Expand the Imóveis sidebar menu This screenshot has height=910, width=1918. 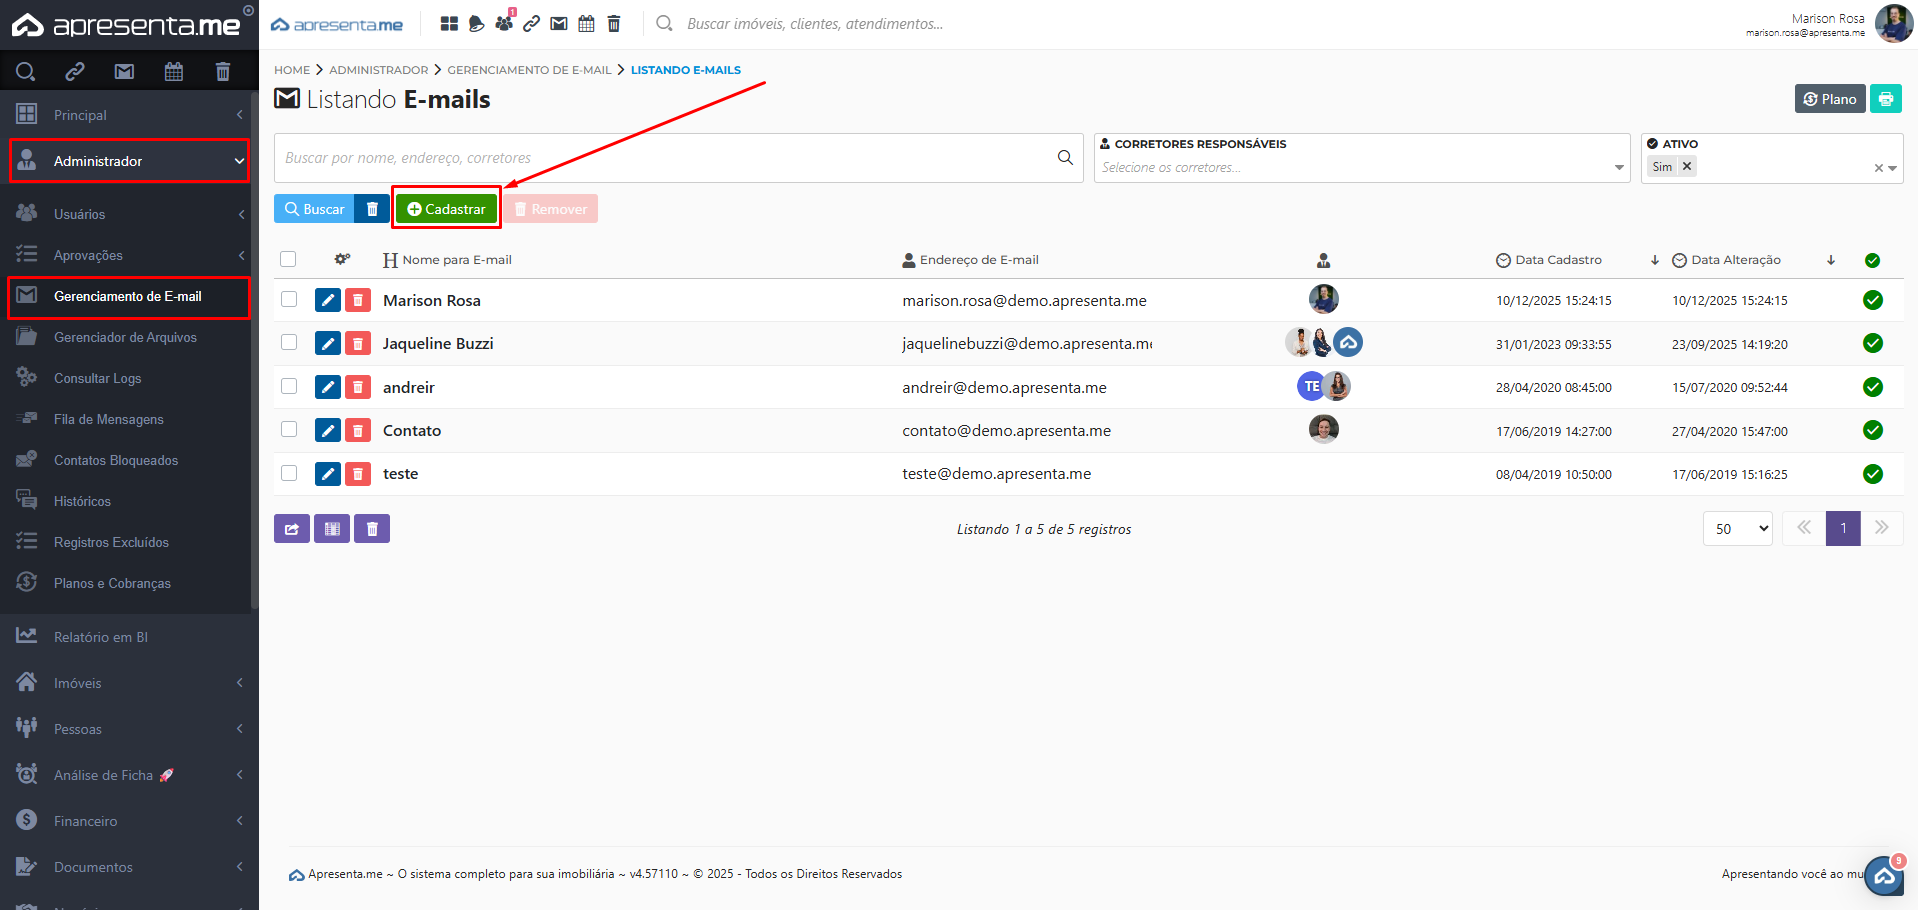pyautogui.click(x=128, y=683)
